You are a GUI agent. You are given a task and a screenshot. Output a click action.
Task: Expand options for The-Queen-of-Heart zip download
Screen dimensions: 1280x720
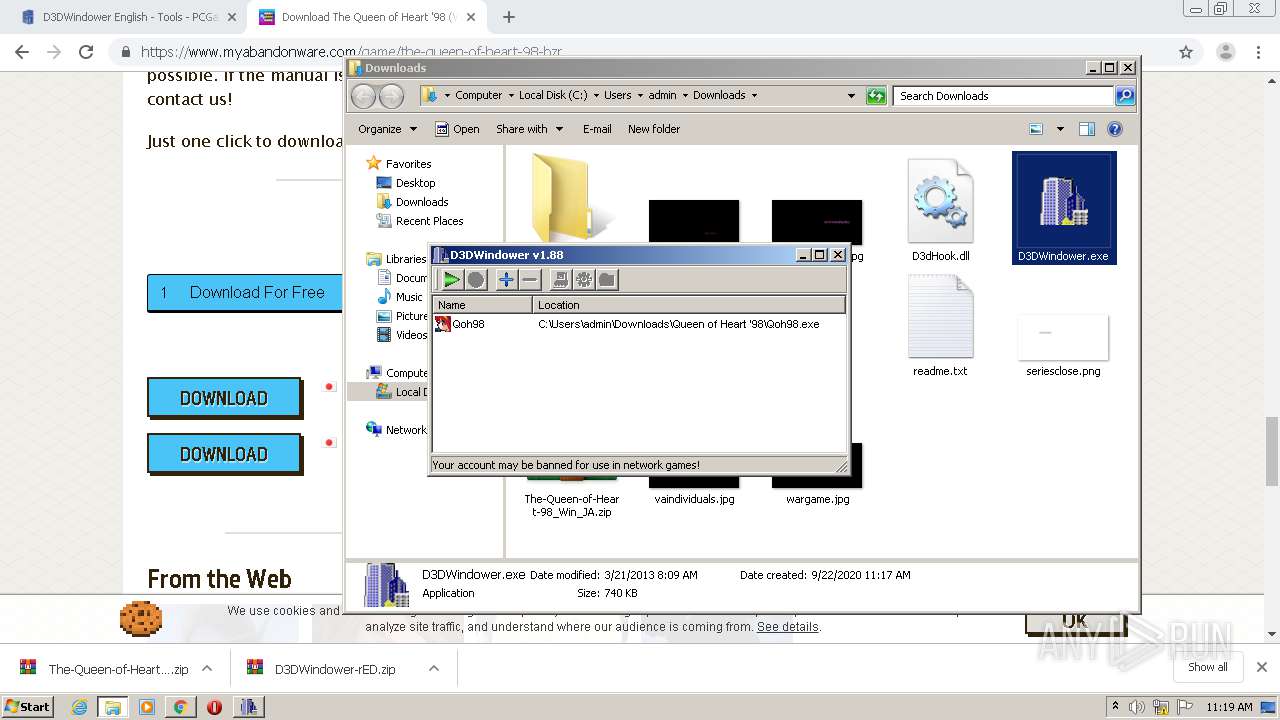[x=207, y=668]
